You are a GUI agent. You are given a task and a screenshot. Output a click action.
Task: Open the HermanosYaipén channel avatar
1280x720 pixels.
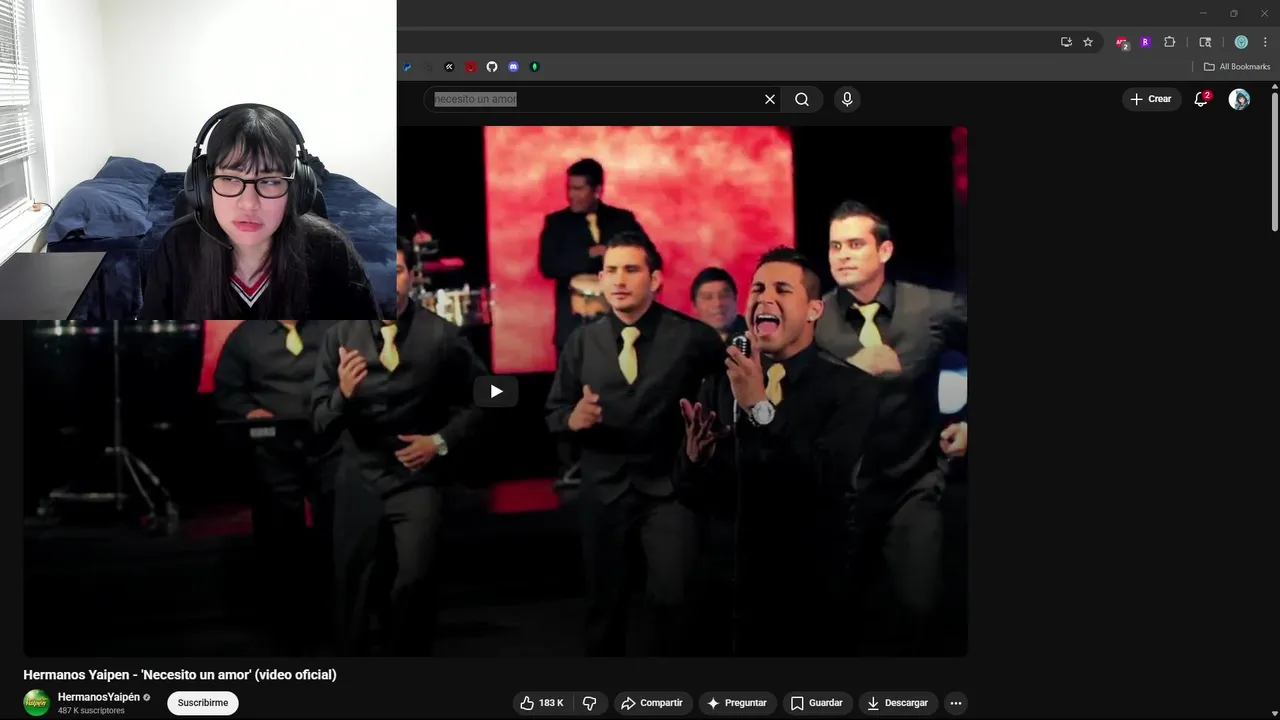pyautogui.click(x=37, y=703)
